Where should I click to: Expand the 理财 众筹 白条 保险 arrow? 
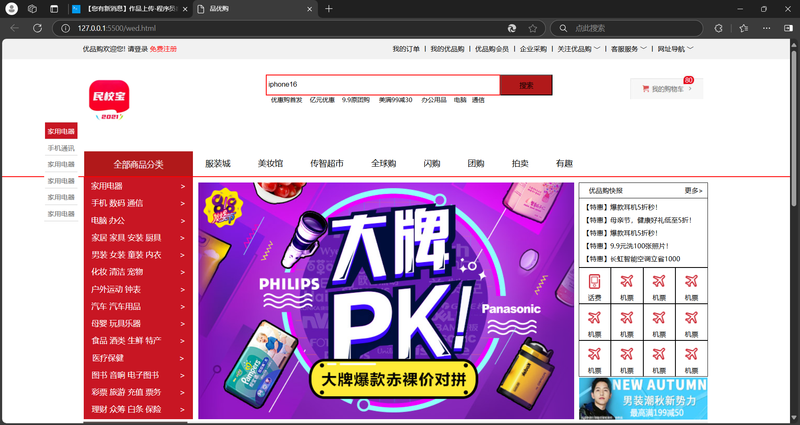point(183,410)
